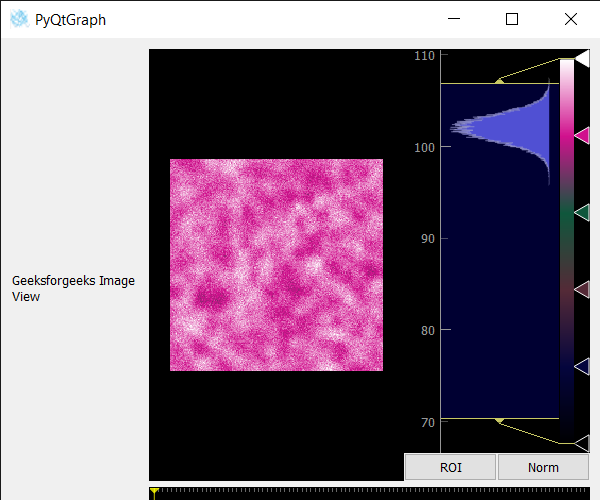This screenshot has width=600, height=500.
Task: Select the magenta gradient tick marker
Action: click(582, 136)
